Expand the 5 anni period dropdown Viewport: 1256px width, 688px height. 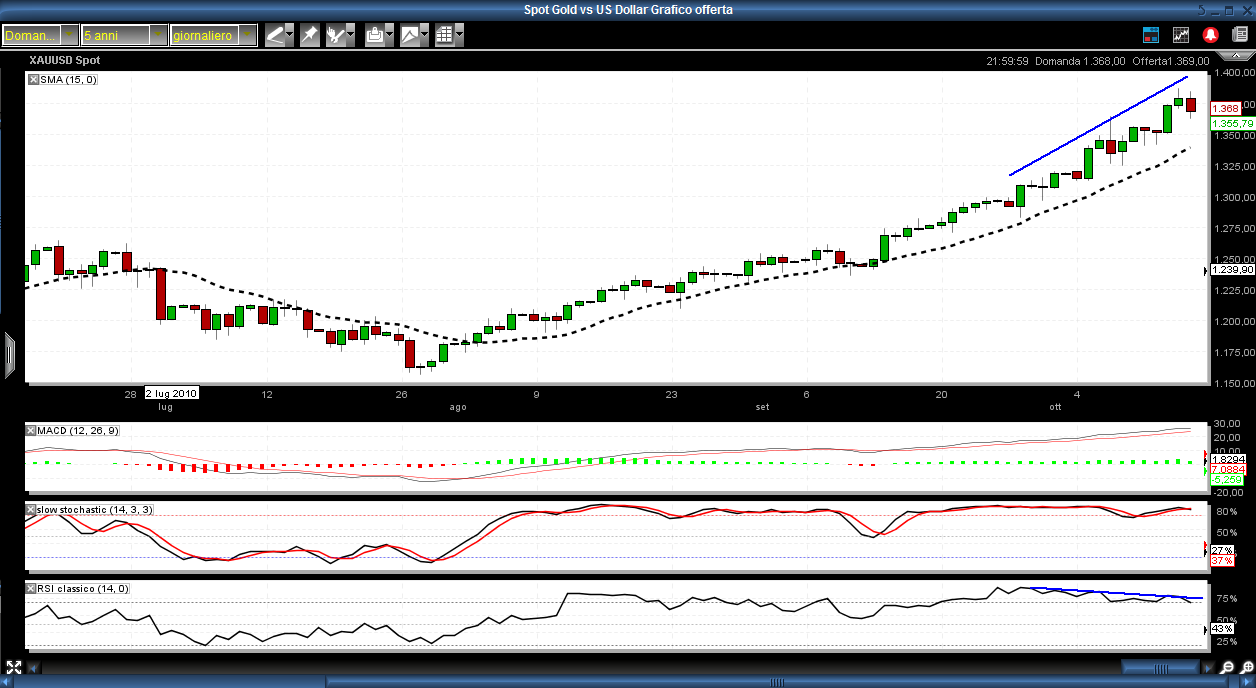pyautogui.click(x=158, y=35)
